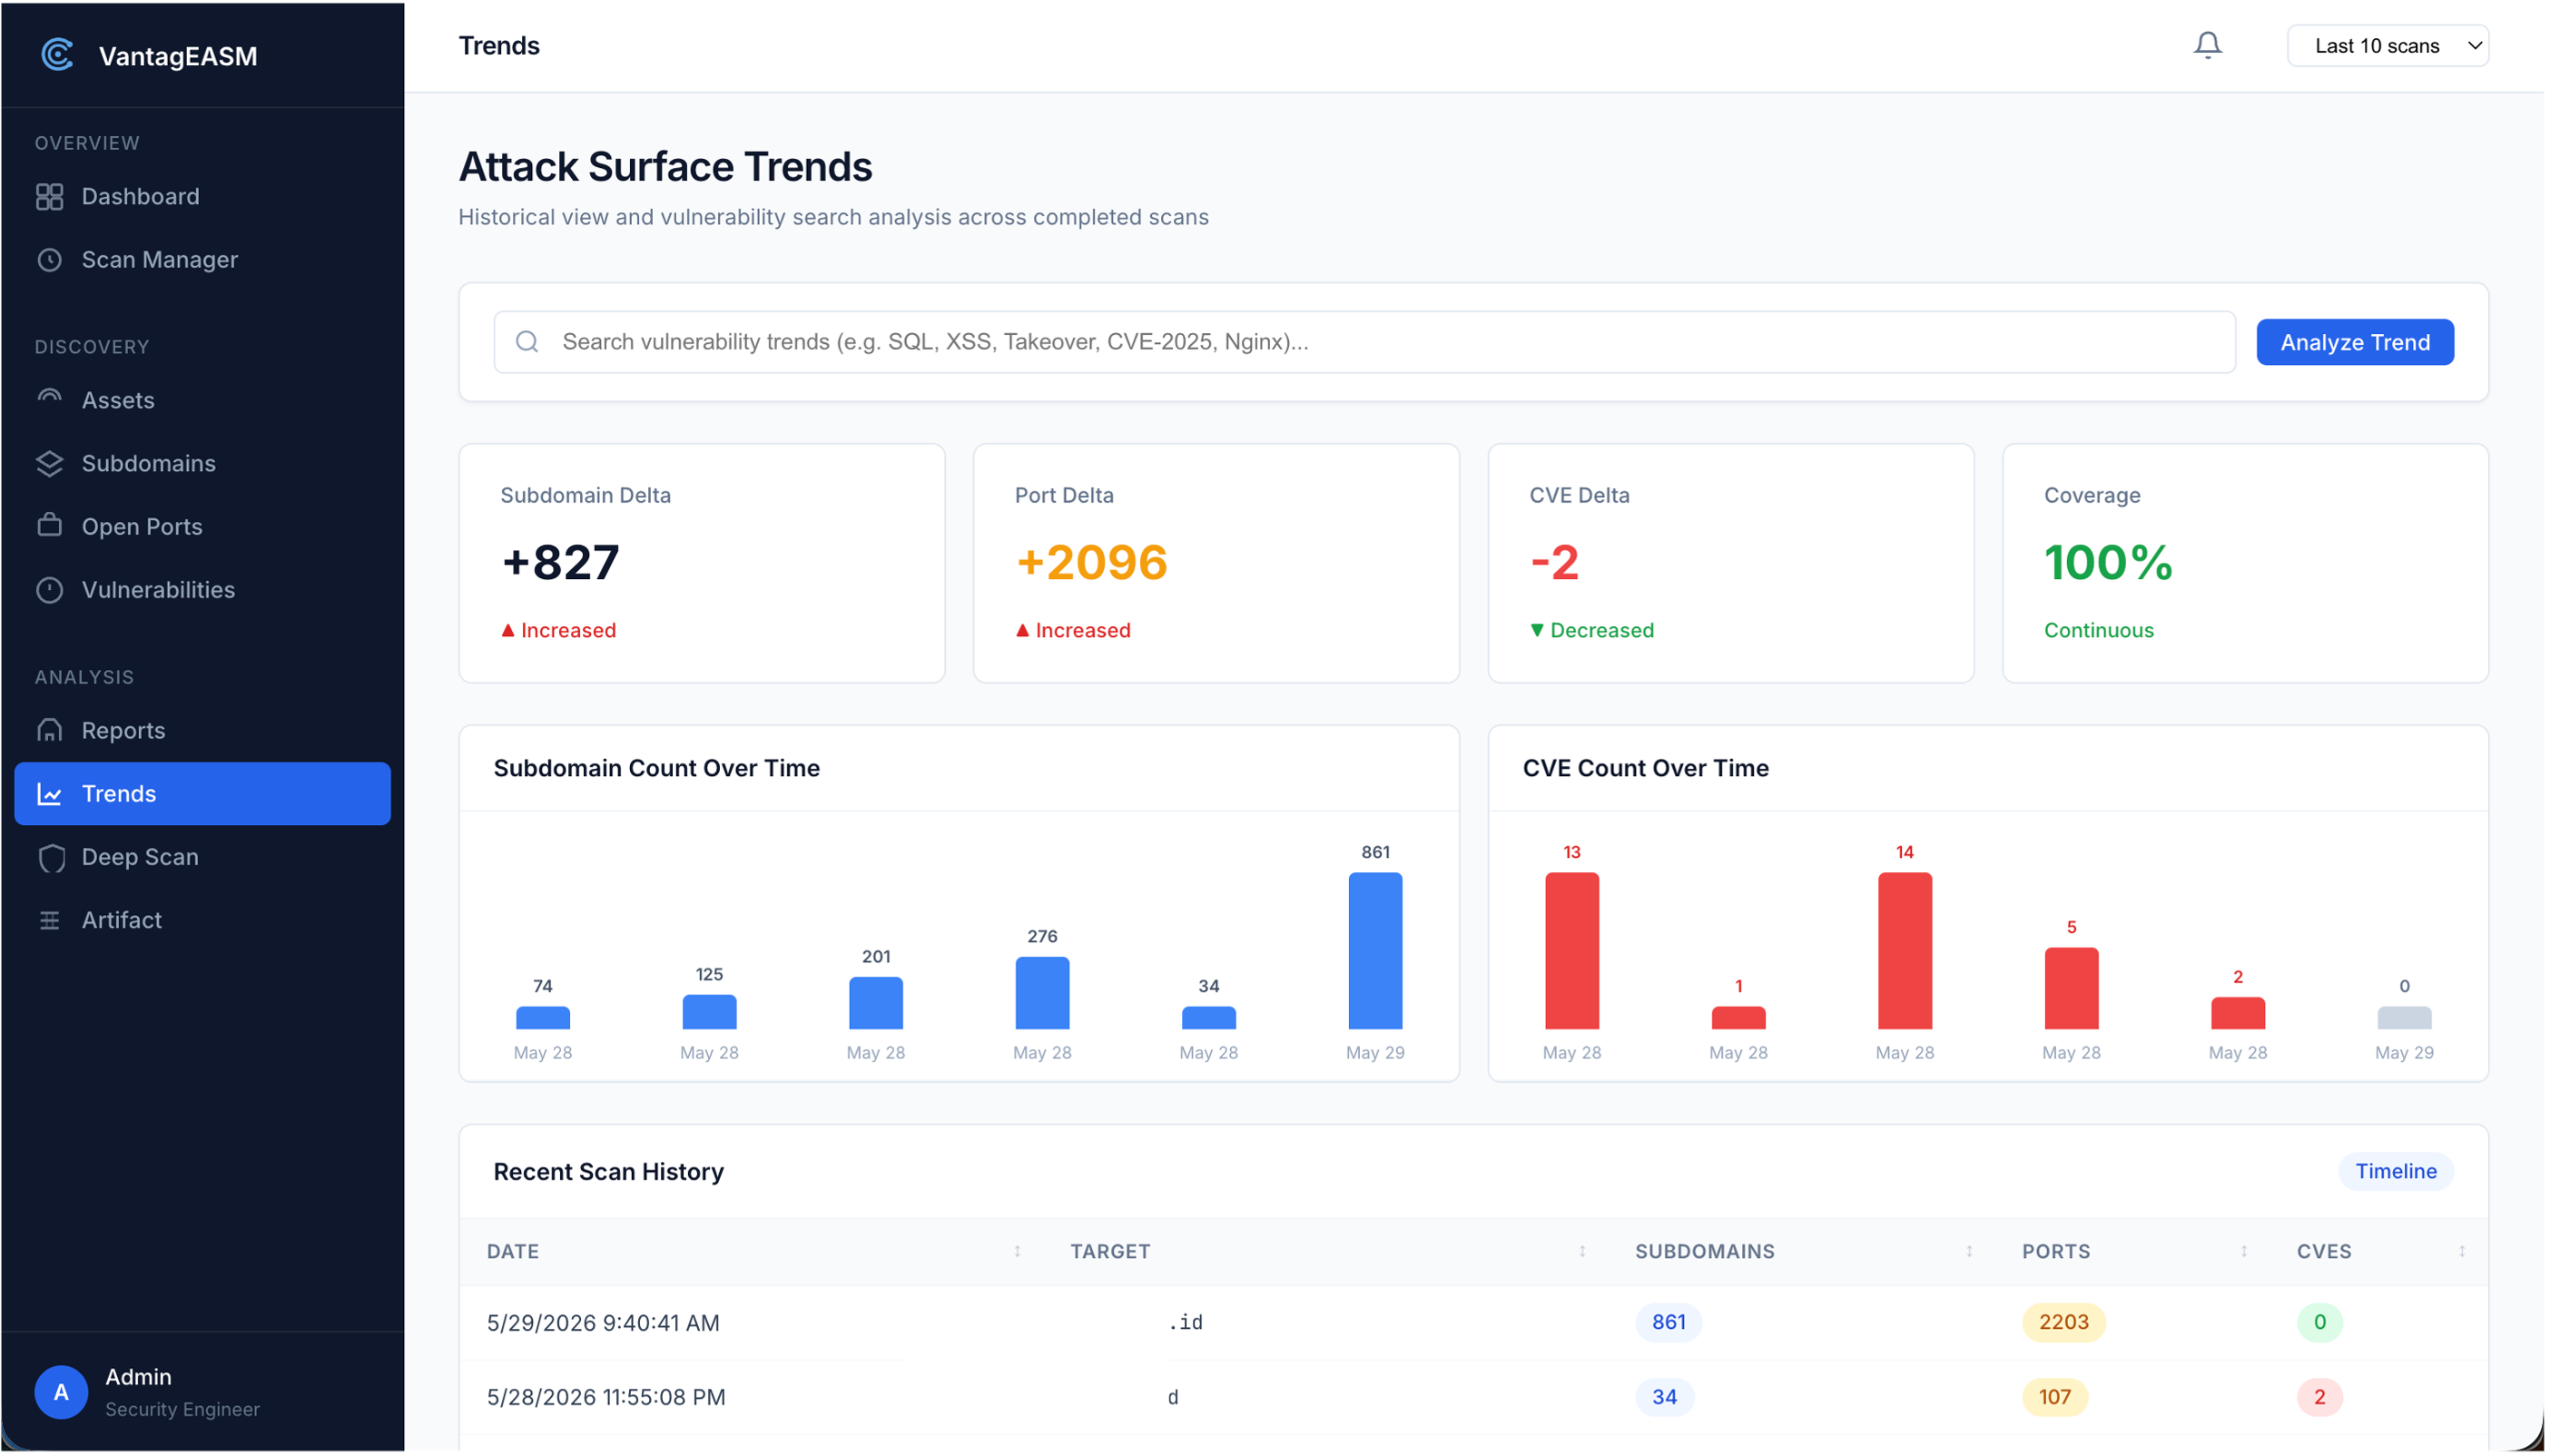Image resolution: width=2550 pixels, height=1456 pixels.
Task: Sort table by Date column arrows
Action: click(x=1017, y=1251)
